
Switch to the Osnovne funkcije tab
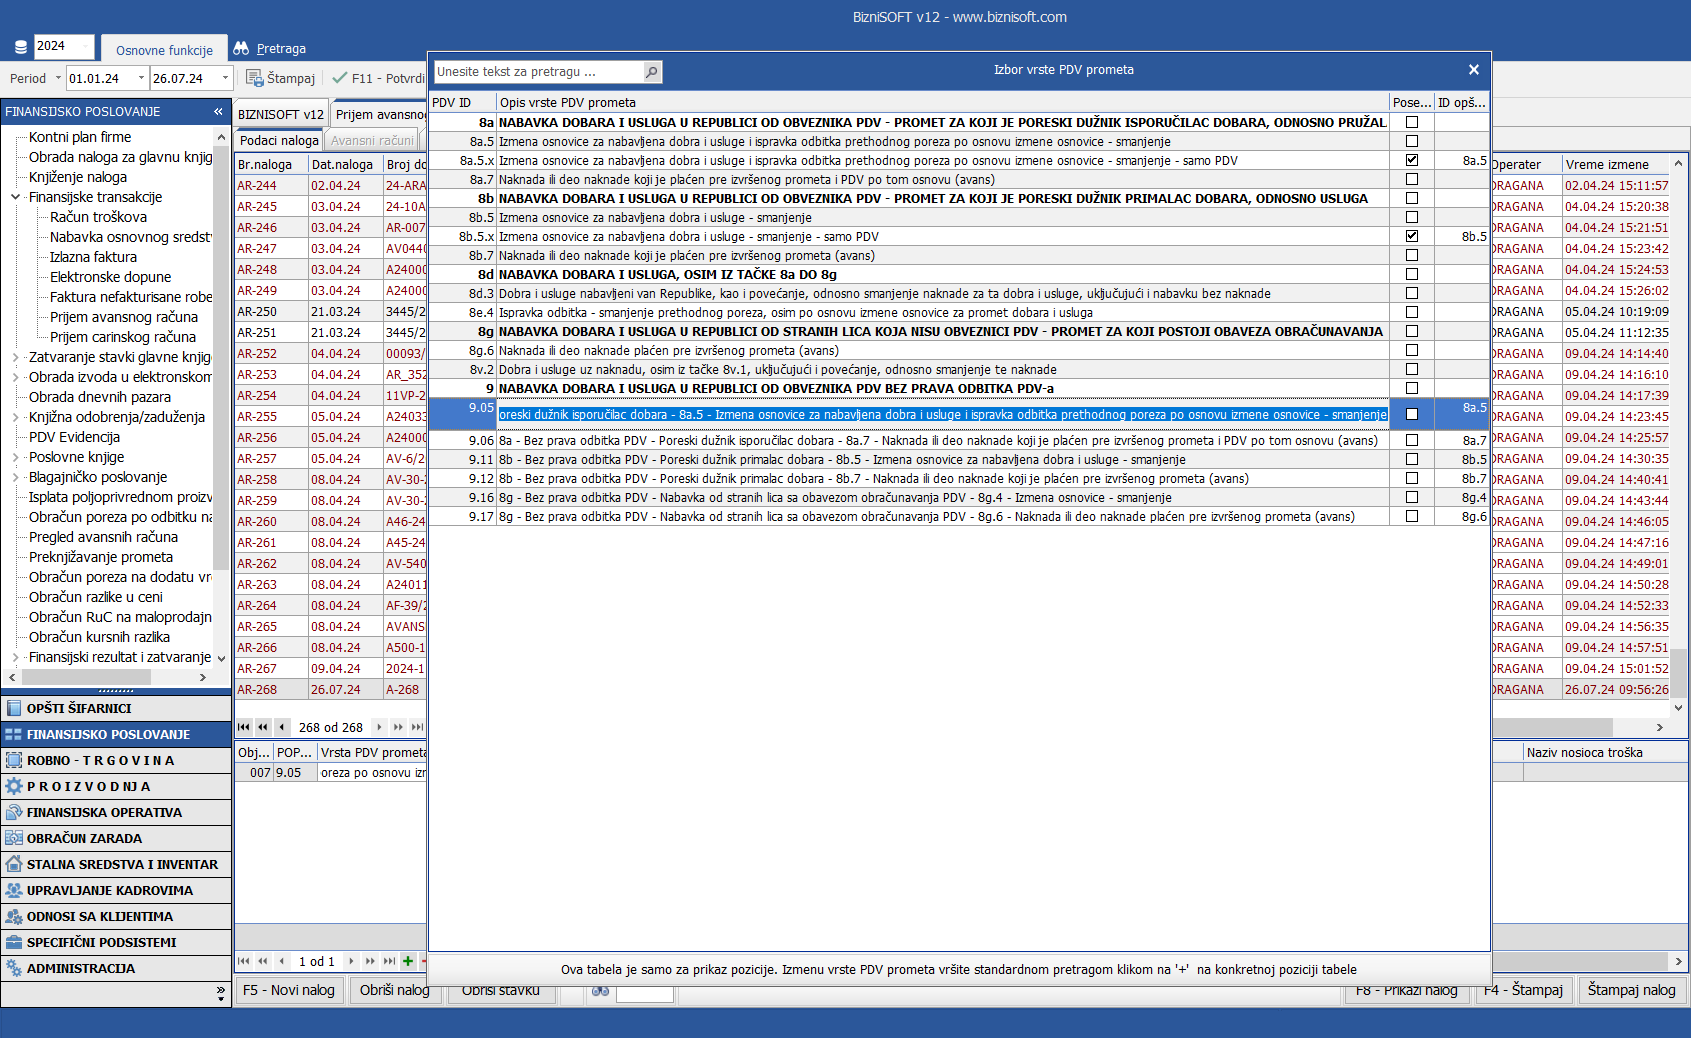coord(164,50)
